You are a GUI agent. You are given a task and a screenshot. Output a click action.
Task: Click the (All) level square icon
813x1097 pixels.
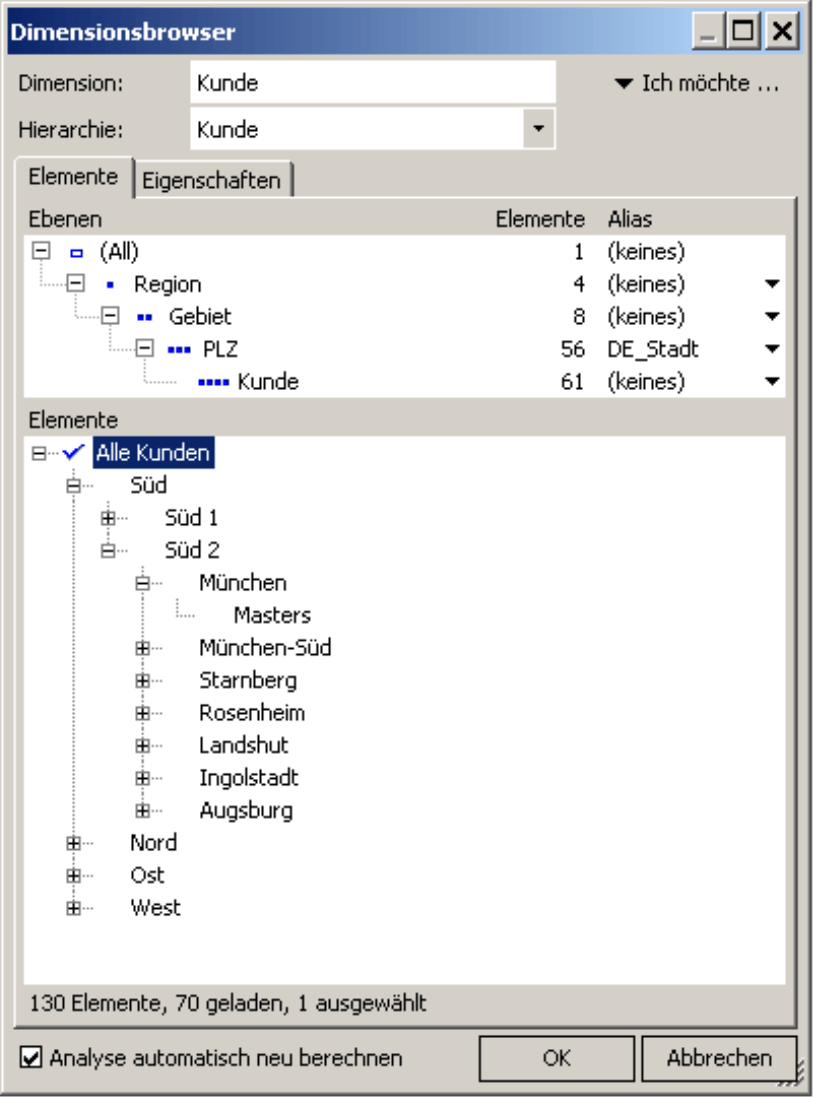76,253
